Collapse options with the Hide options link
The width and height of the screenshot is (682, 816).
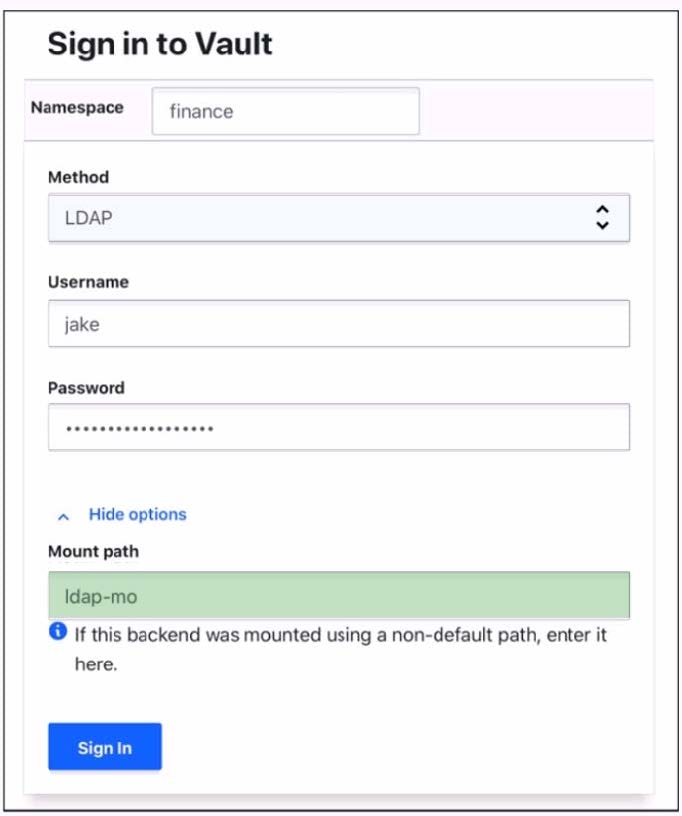pos(137,514)
